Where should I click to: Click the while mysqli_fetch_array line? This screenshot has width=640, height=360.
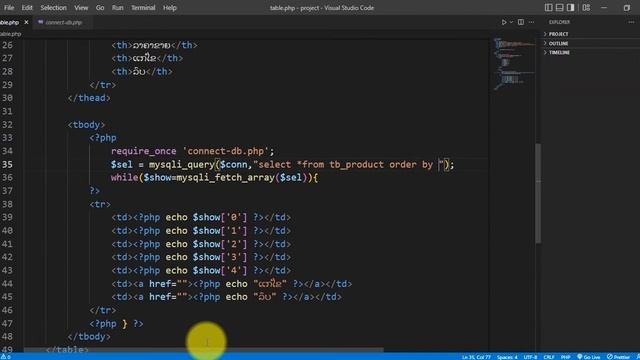pos(214,178)
